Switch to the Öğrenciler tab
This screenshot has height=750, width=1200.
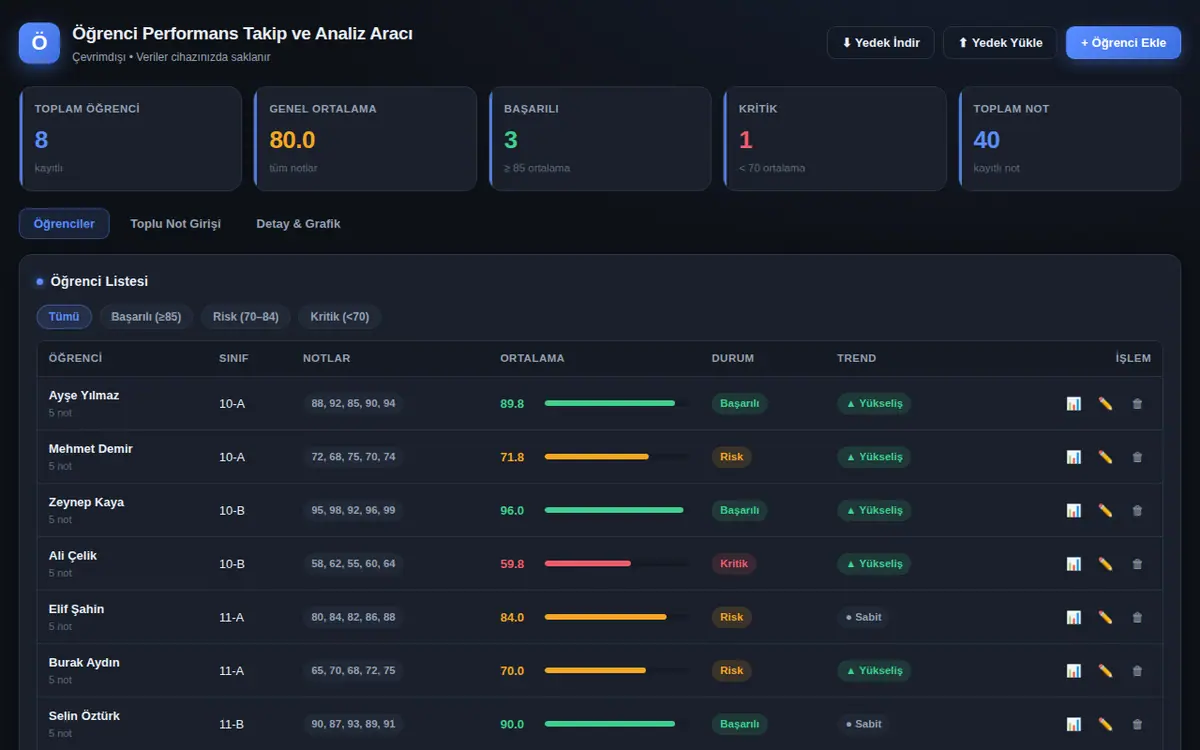64,224
